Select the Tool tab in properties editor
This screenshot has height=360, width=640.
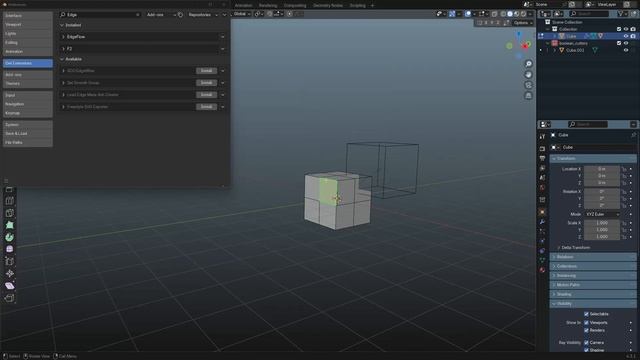(542, 137)
